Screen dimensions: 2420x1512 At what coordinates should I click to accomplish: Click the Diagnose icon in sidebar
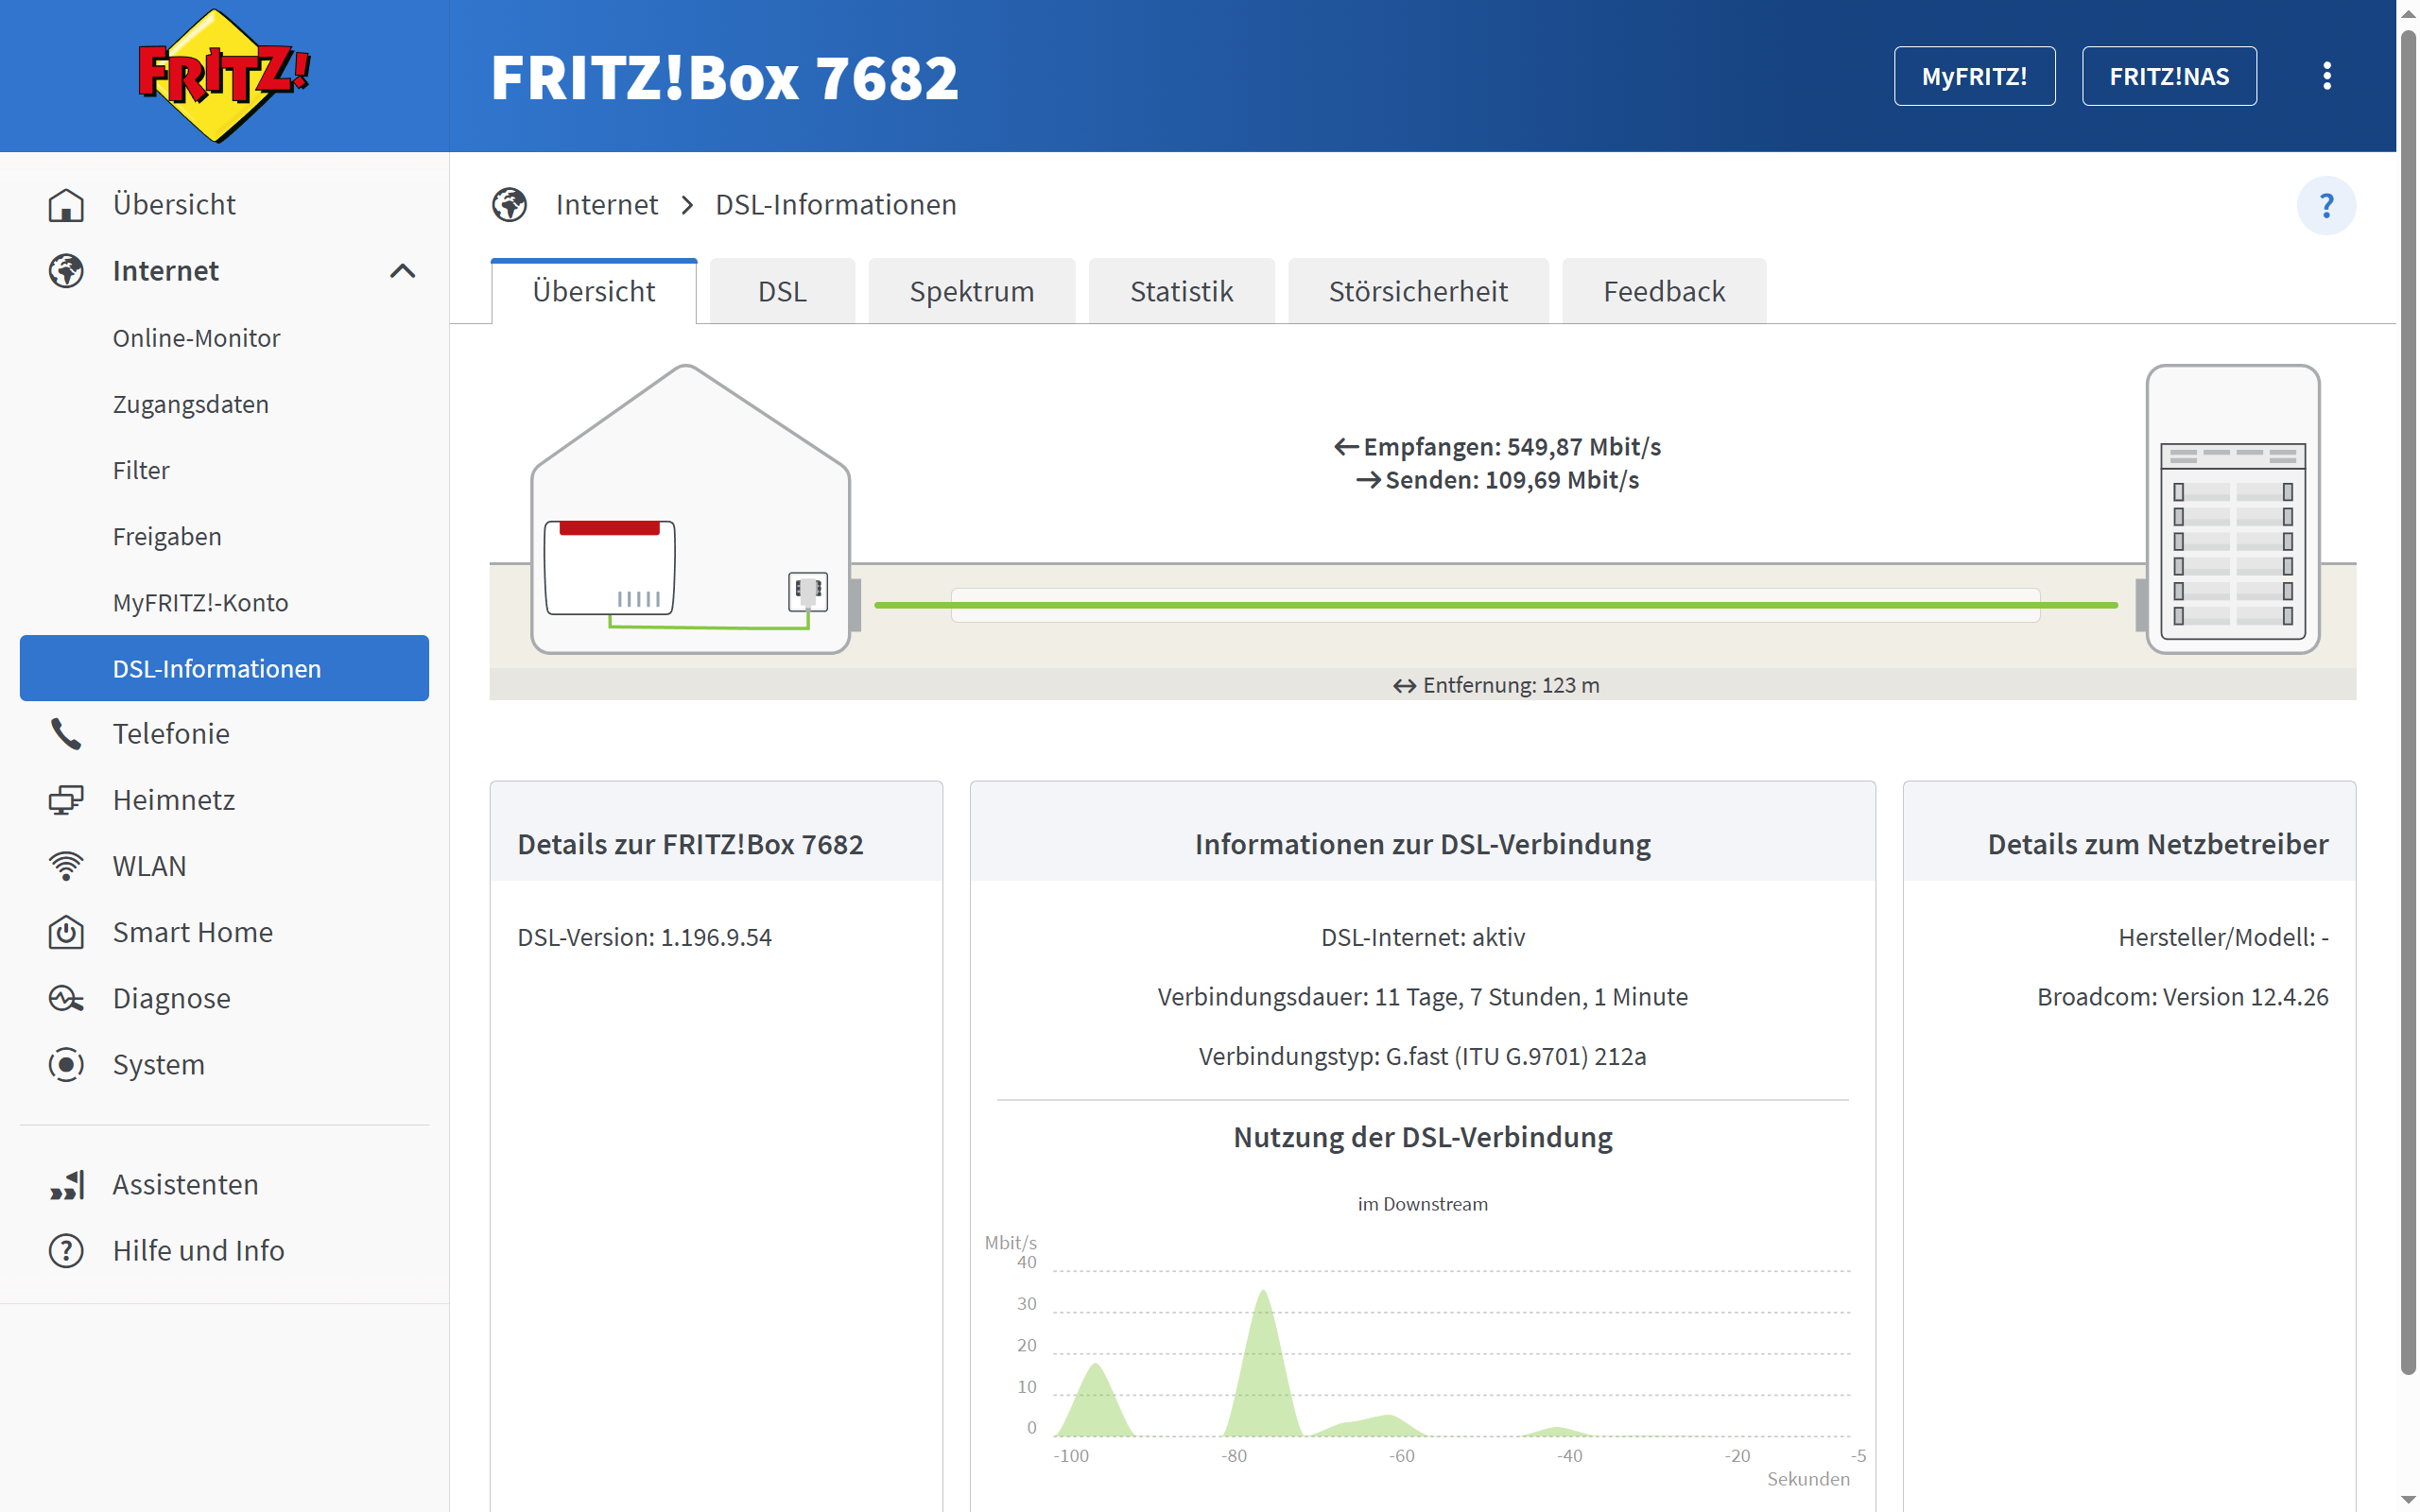click(x=66, y=998)
